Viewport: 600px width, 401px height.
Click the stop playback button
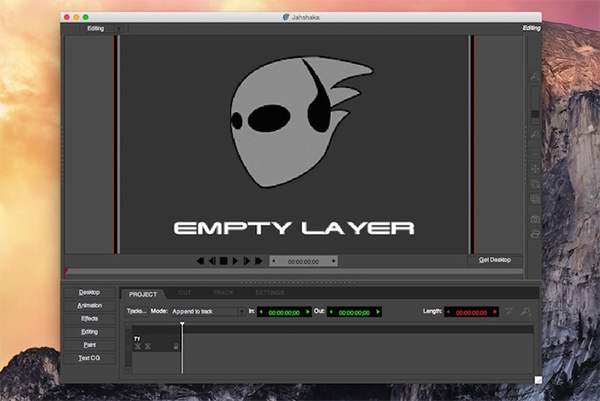(224, 261)
